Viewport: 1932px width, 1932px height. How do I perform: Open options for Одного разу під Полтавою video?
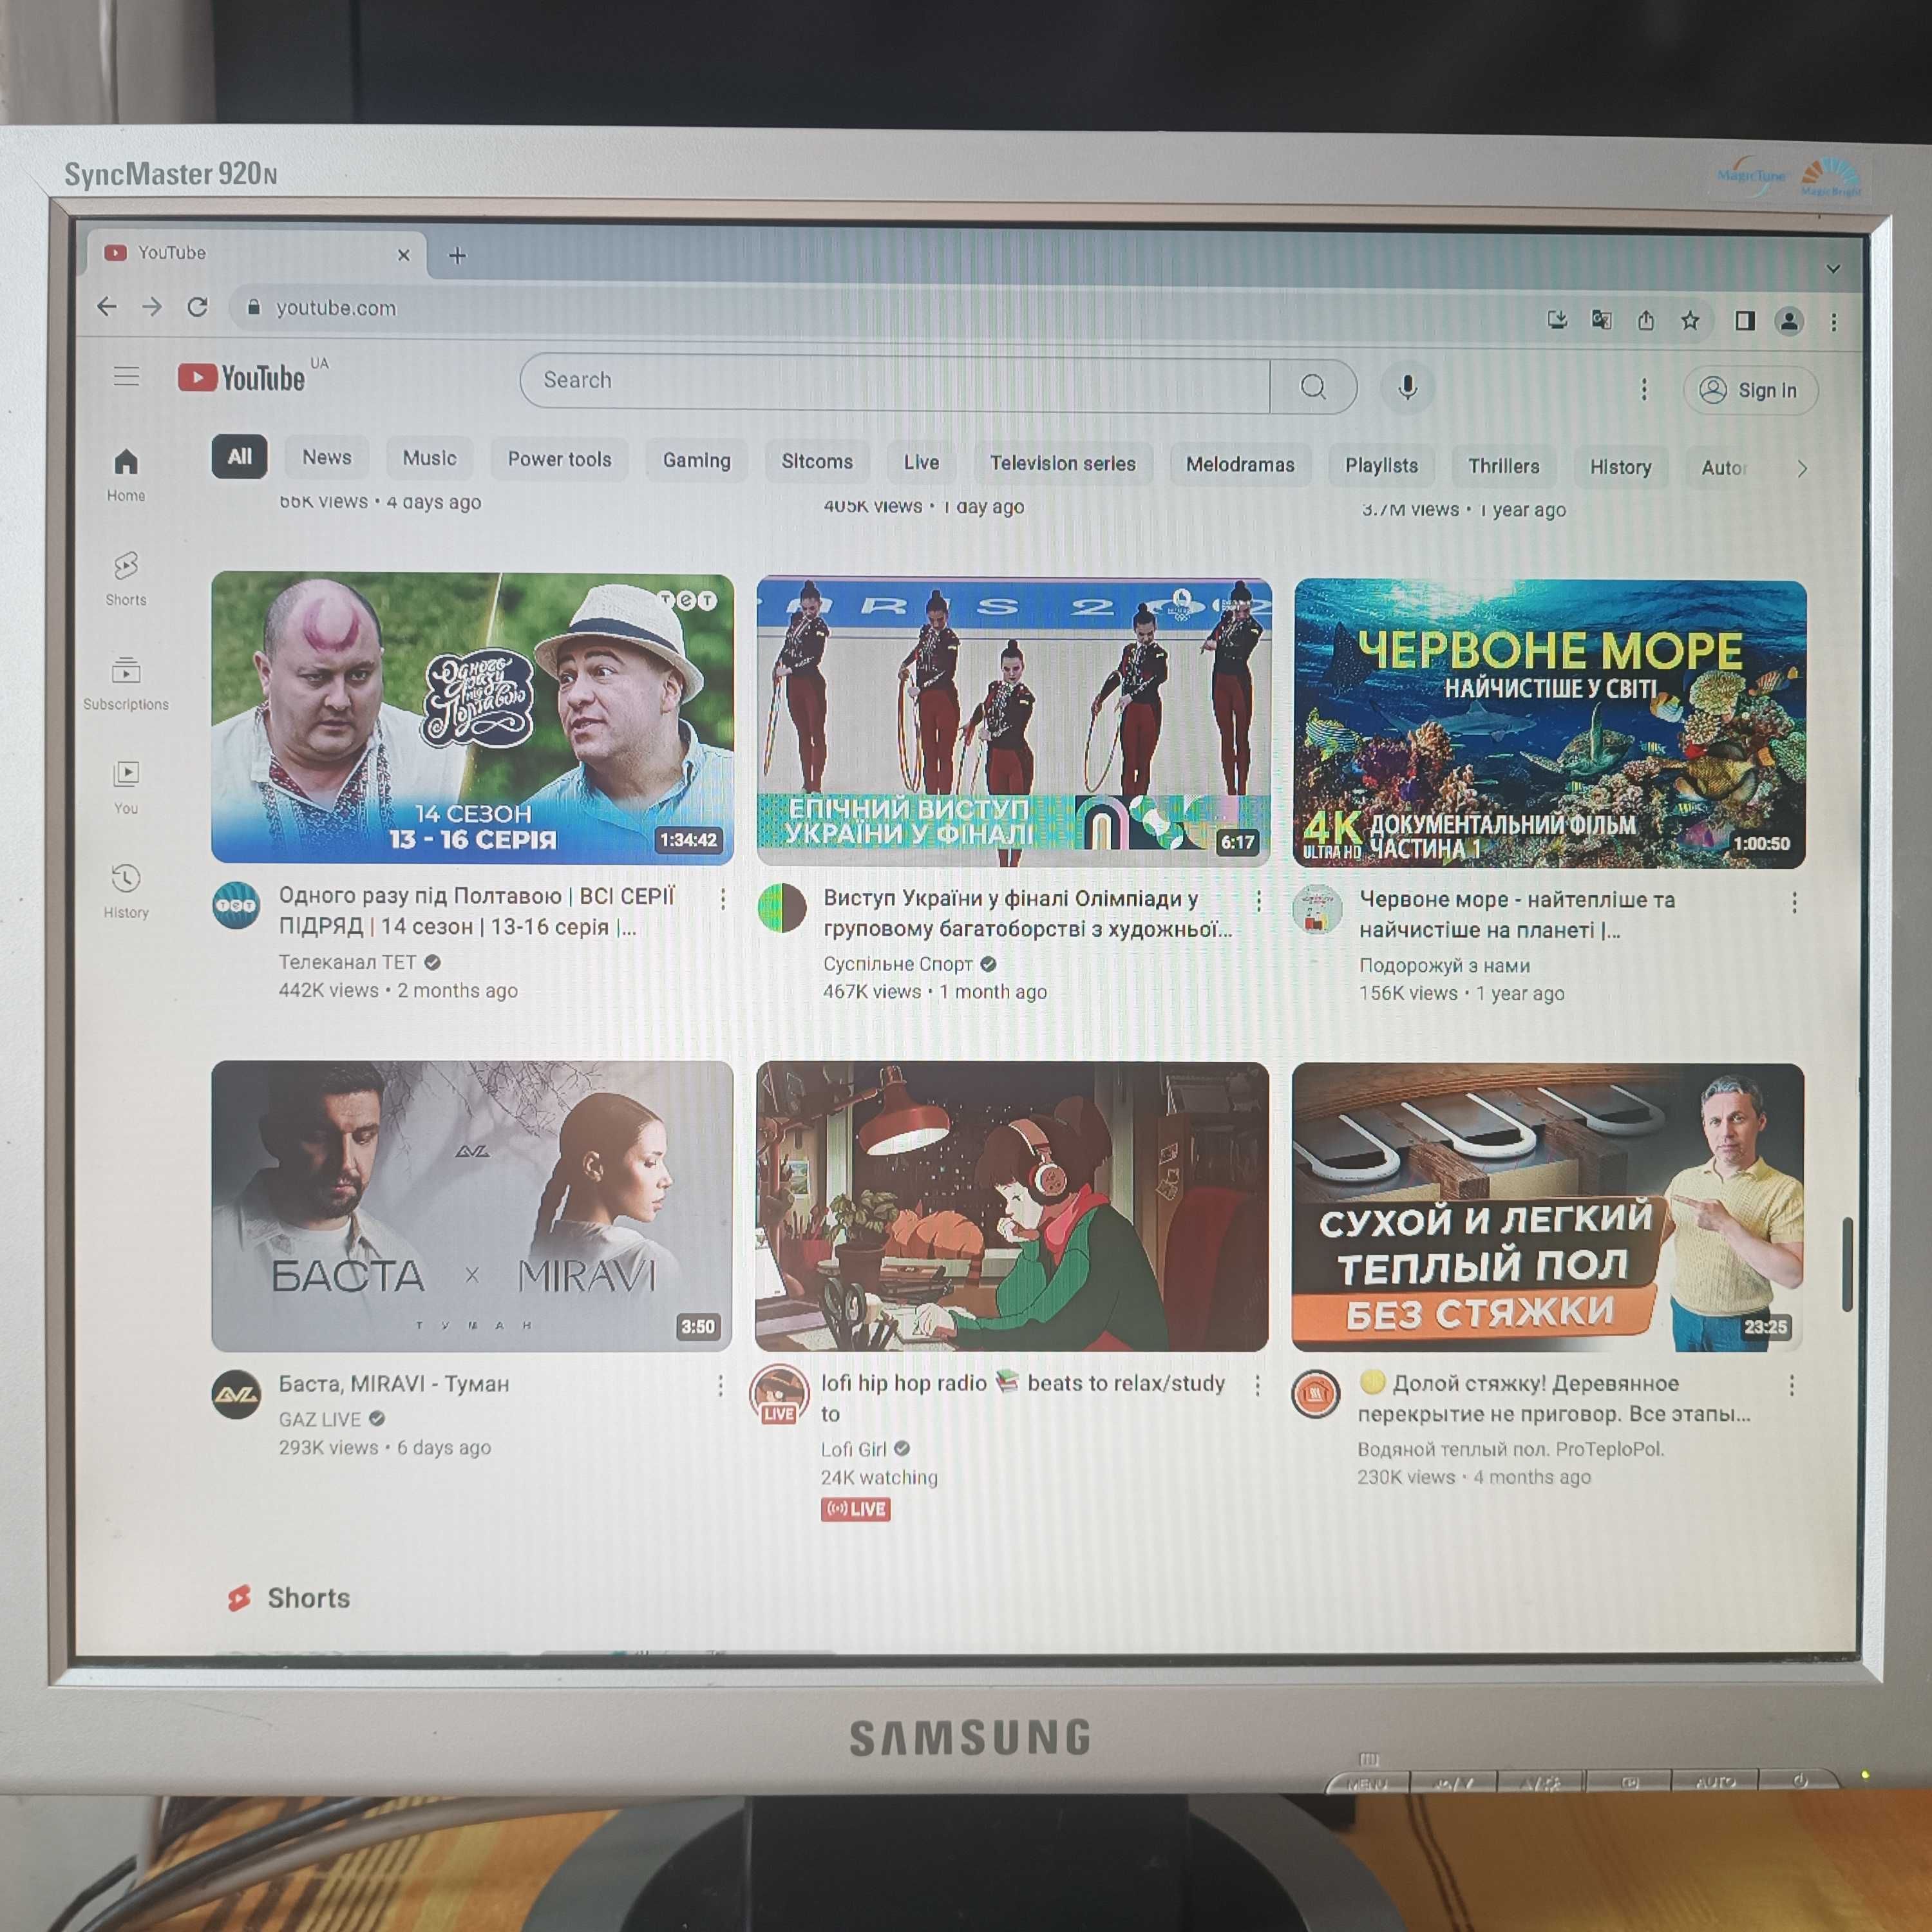click(x=723, y=899)
